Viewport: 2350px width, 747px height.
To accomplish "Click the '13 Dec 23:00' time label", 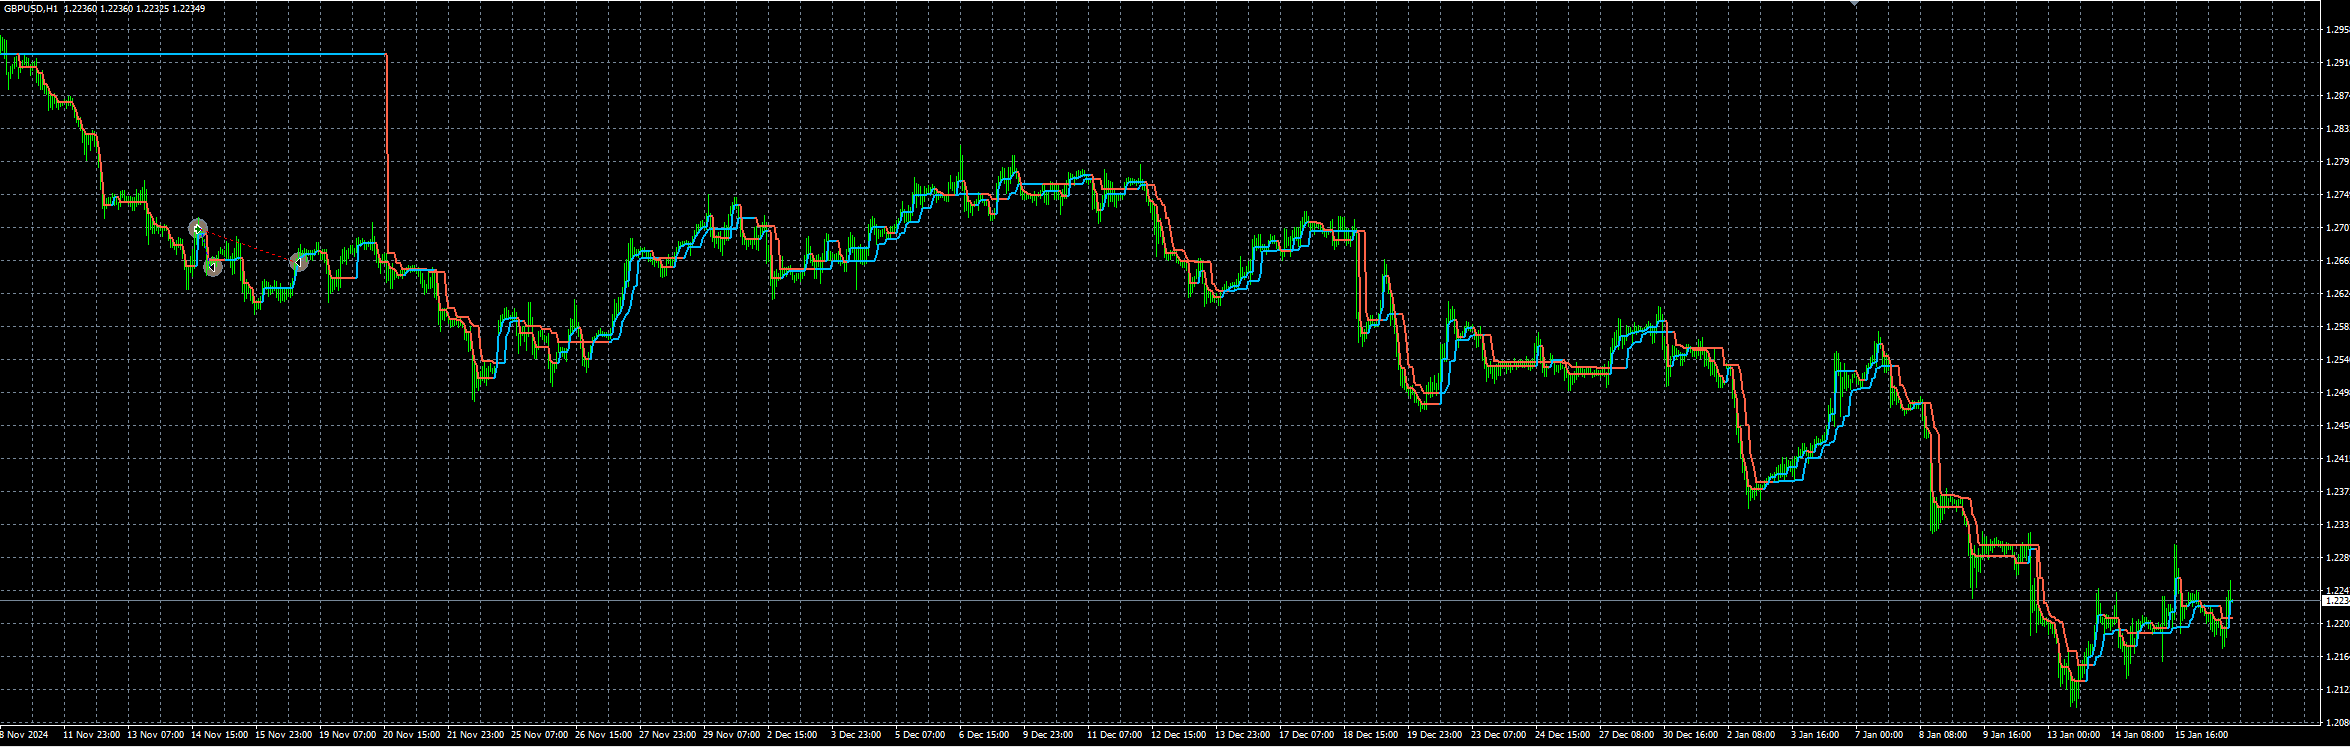I will tap(1243, 735).
